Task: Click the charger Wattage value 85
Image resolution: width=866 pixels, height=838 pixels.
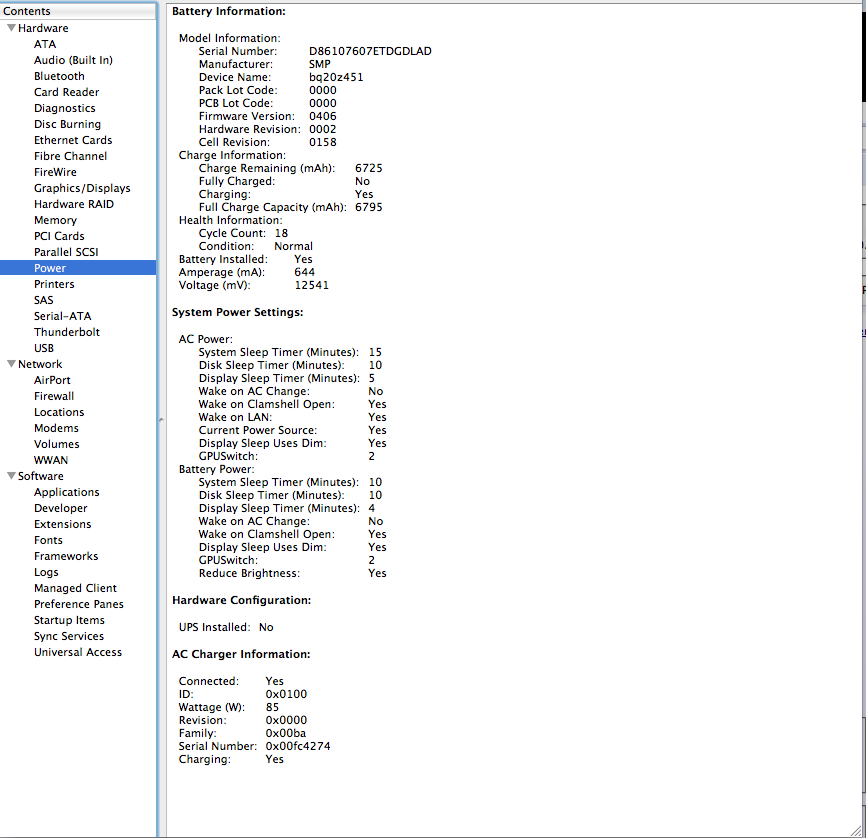Action: (x=272, y=708)
